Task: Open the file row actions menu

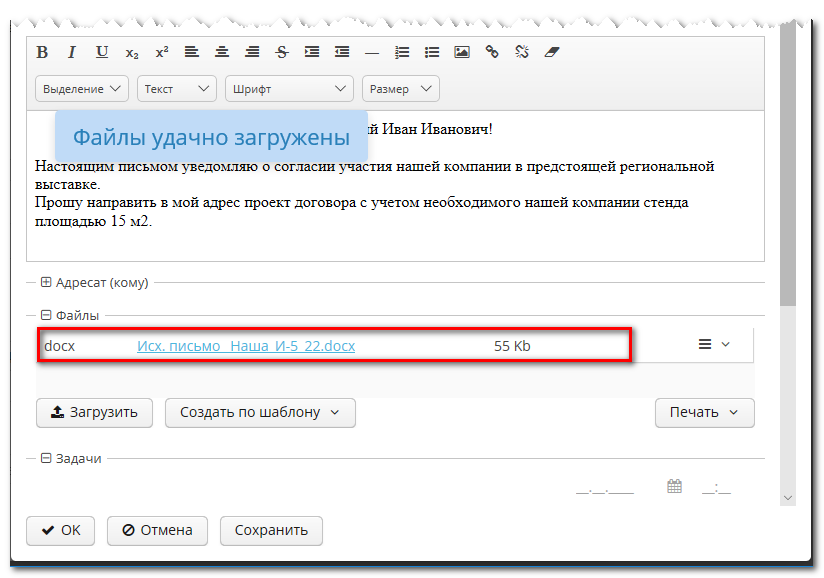Action: 714,345
